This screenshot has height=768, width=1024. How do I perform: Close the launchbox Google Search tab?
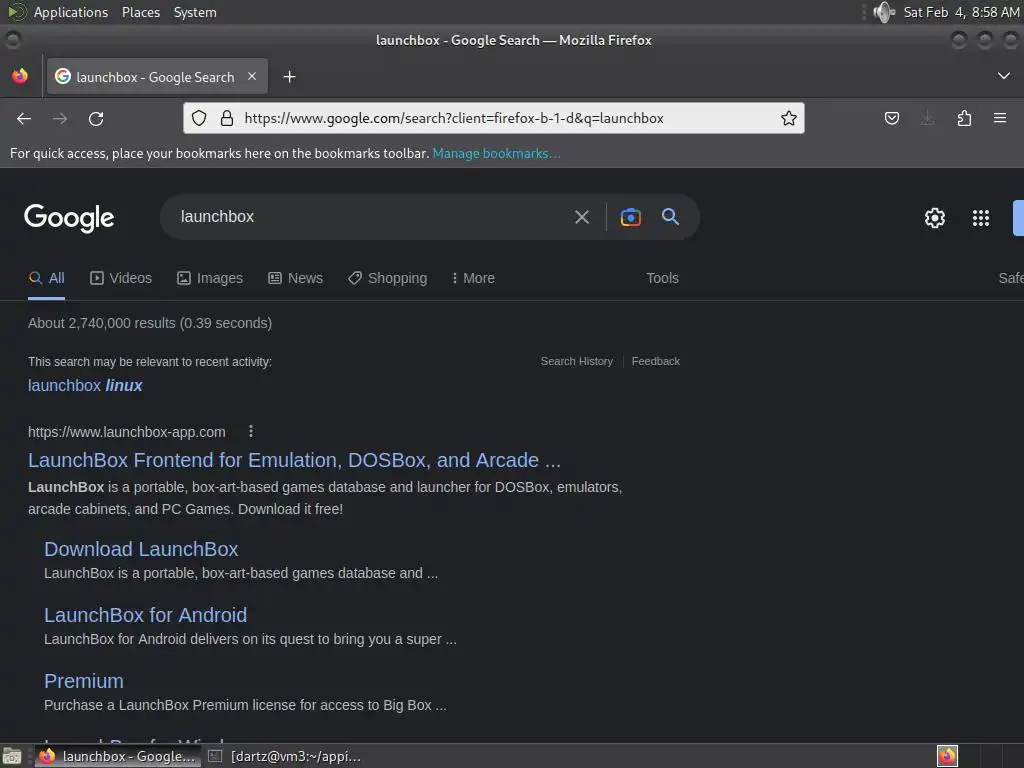coord(252,76)
